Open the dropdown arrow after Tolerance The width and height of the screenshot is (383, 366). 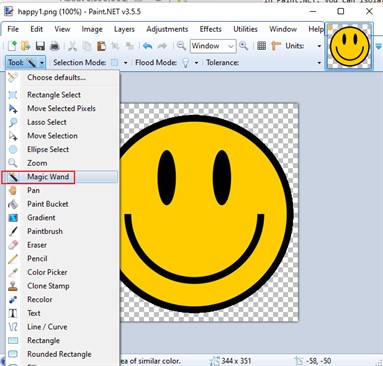(x=319, y=63)
